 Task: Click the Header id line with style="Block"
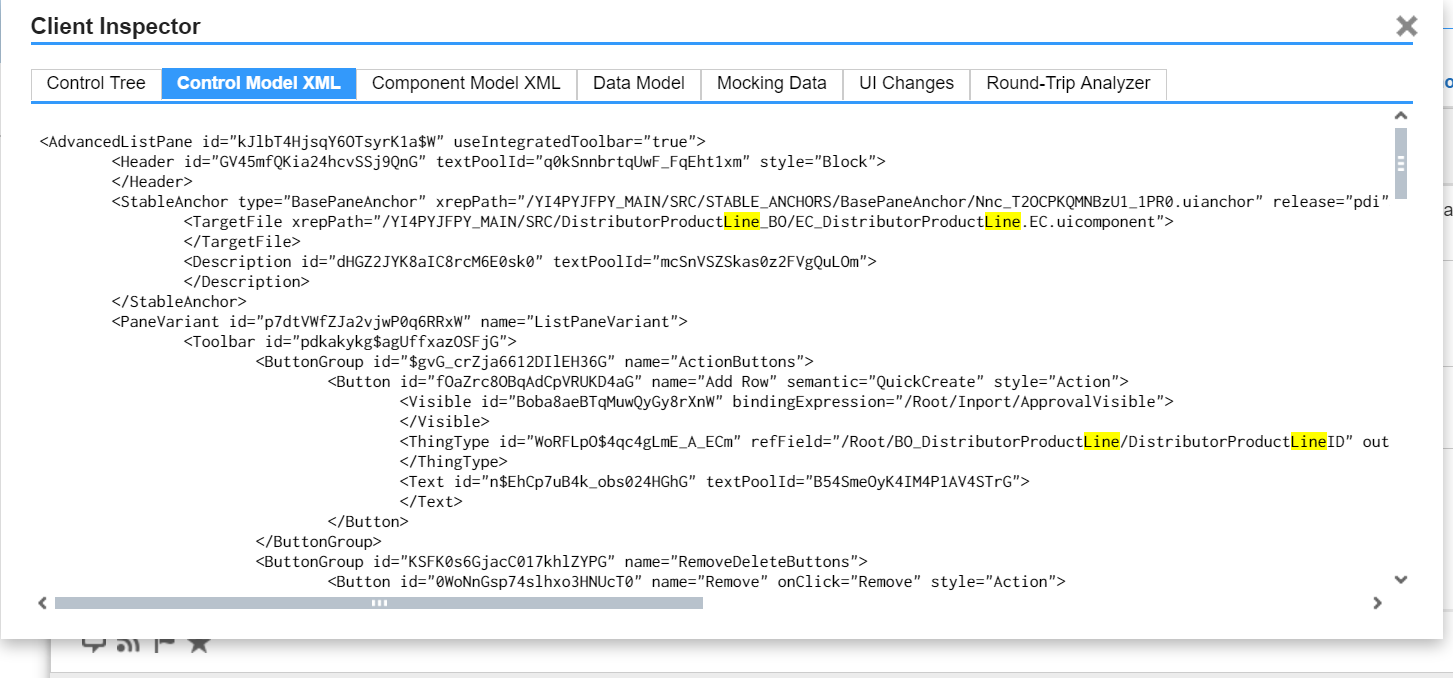coord(499,162)
